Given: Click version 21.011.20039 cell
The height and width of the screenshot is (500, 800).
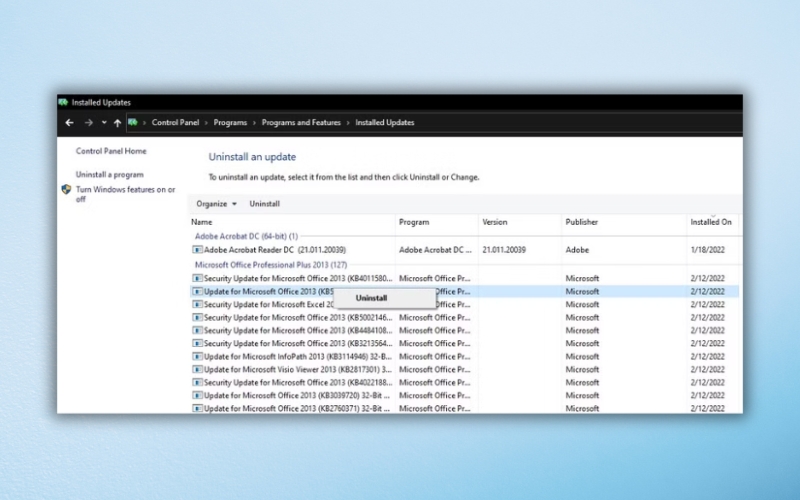Looking at the screenshot, I should [x=504, y=250].
